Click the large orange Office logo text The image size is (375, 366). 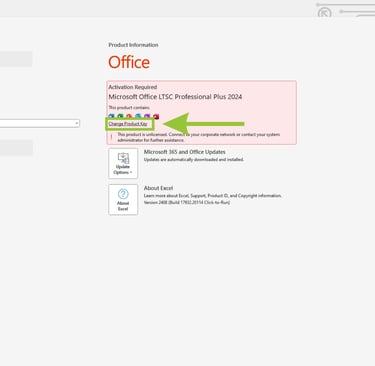click(x=129, y=62)
